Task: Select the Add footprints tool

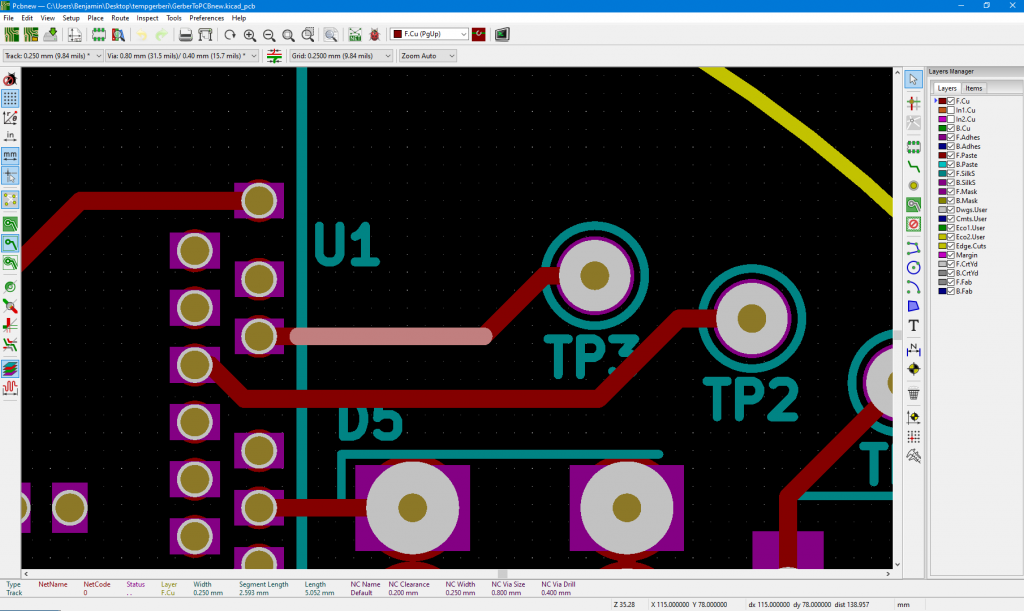Action: click(913, 146)
